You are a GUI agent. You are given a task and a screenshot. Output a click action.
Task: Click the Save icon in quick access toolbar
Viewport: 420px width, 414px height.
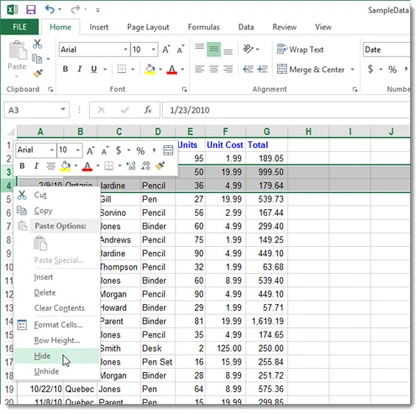[x=31, y=10]
